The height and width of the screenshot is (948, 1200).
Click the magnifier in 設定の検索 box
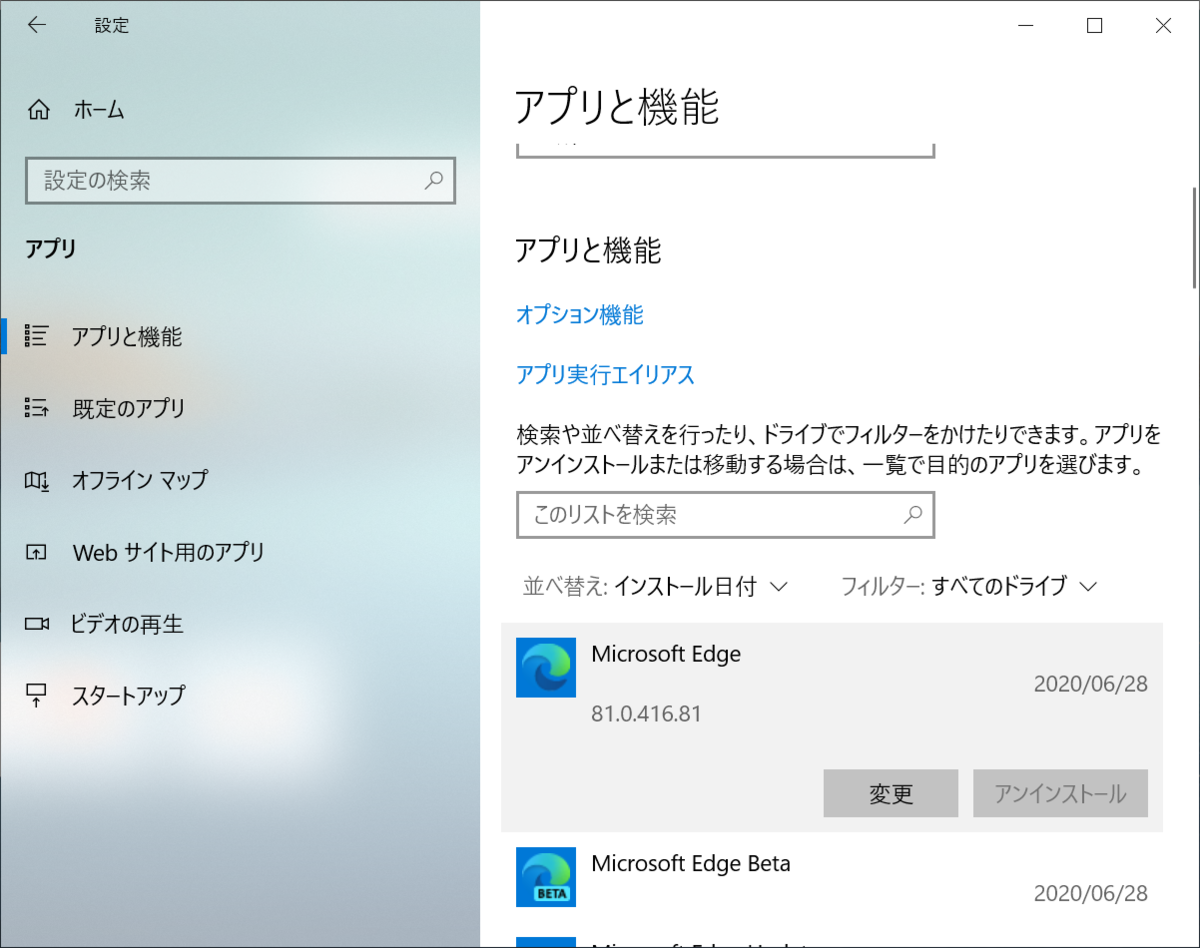(433, 181)
